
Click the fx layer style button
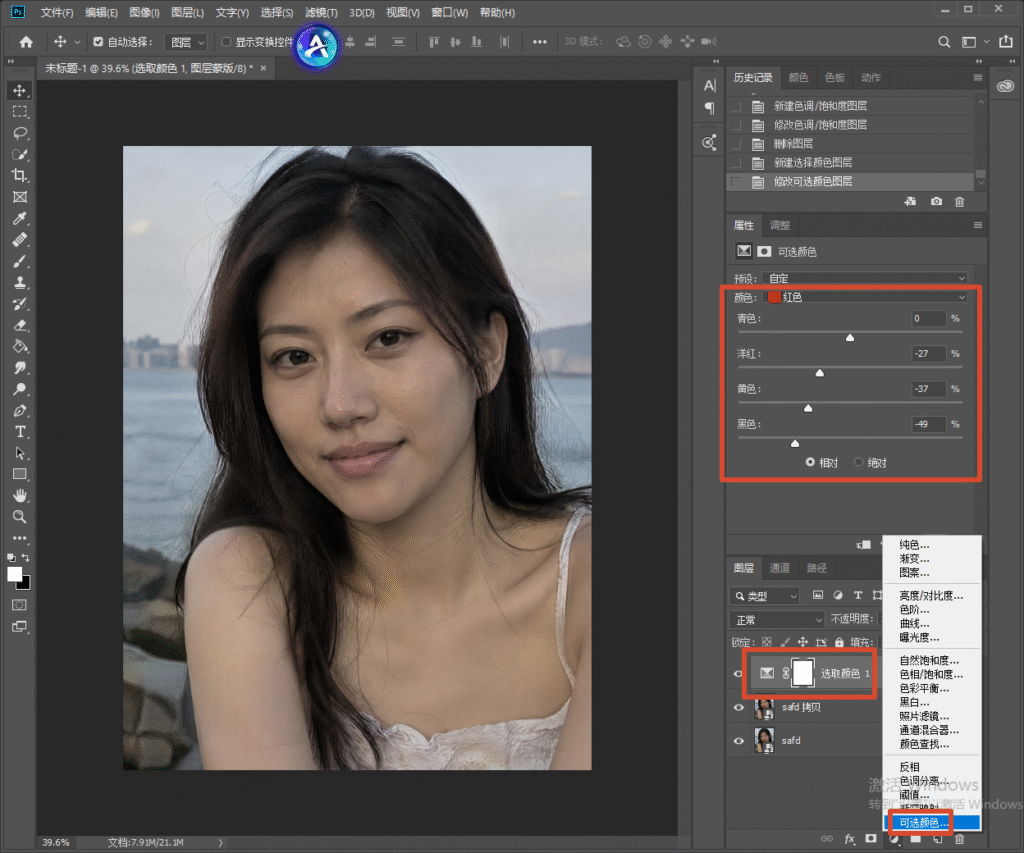[849, 839]
